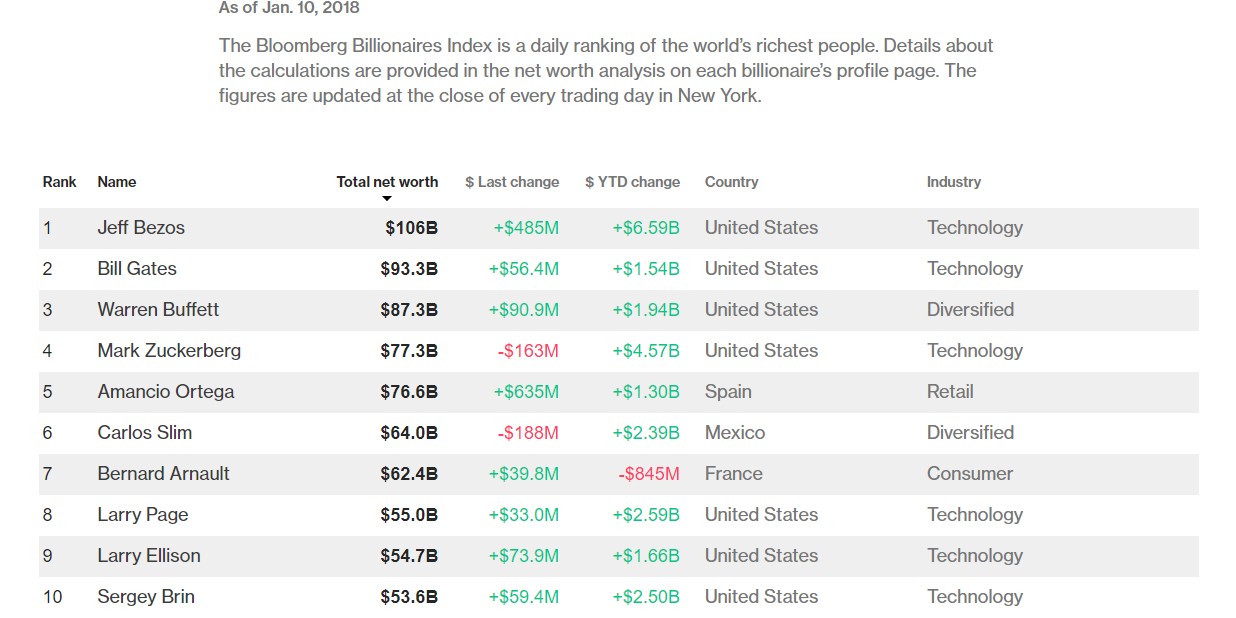1236x618 pixels.
Task: Select Mark Zuckerberg name
Action: pos(169,351)
